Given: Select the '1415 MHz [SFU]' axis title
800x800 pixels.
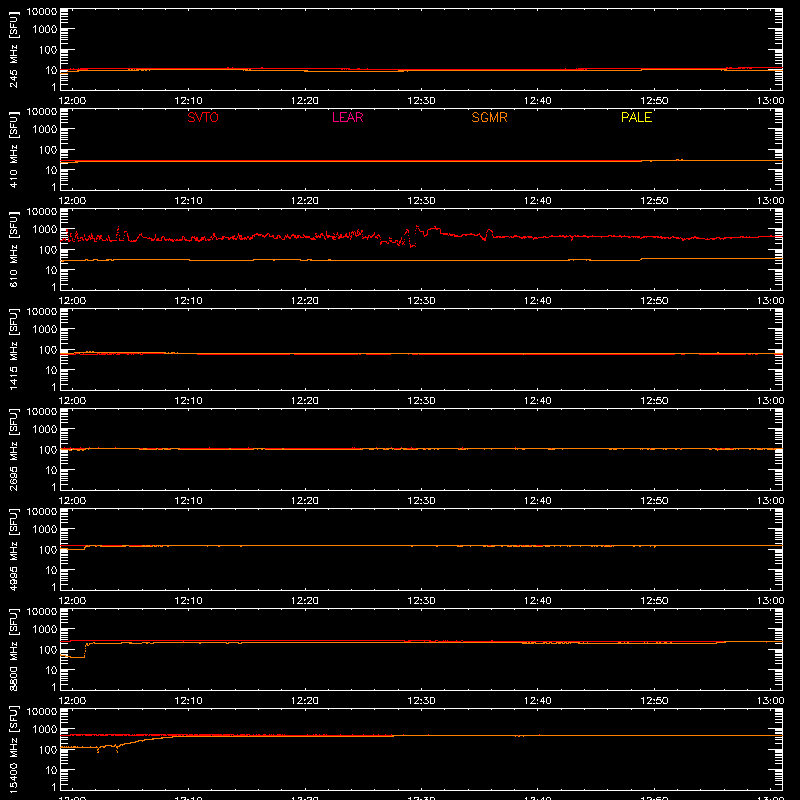Looking at the screenshot, I should tap(14, 349).
